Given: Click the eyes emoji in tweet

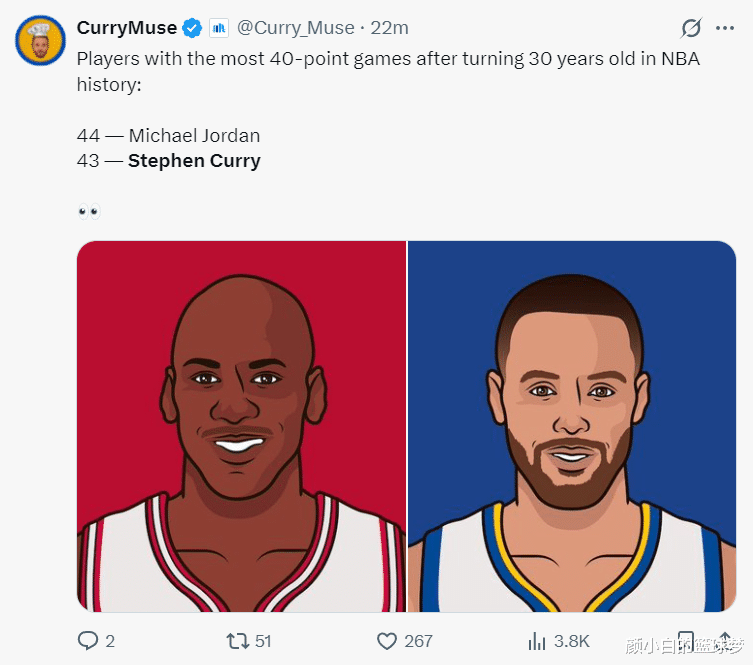Looking at the screenshot, I should [x=89, y=212].
